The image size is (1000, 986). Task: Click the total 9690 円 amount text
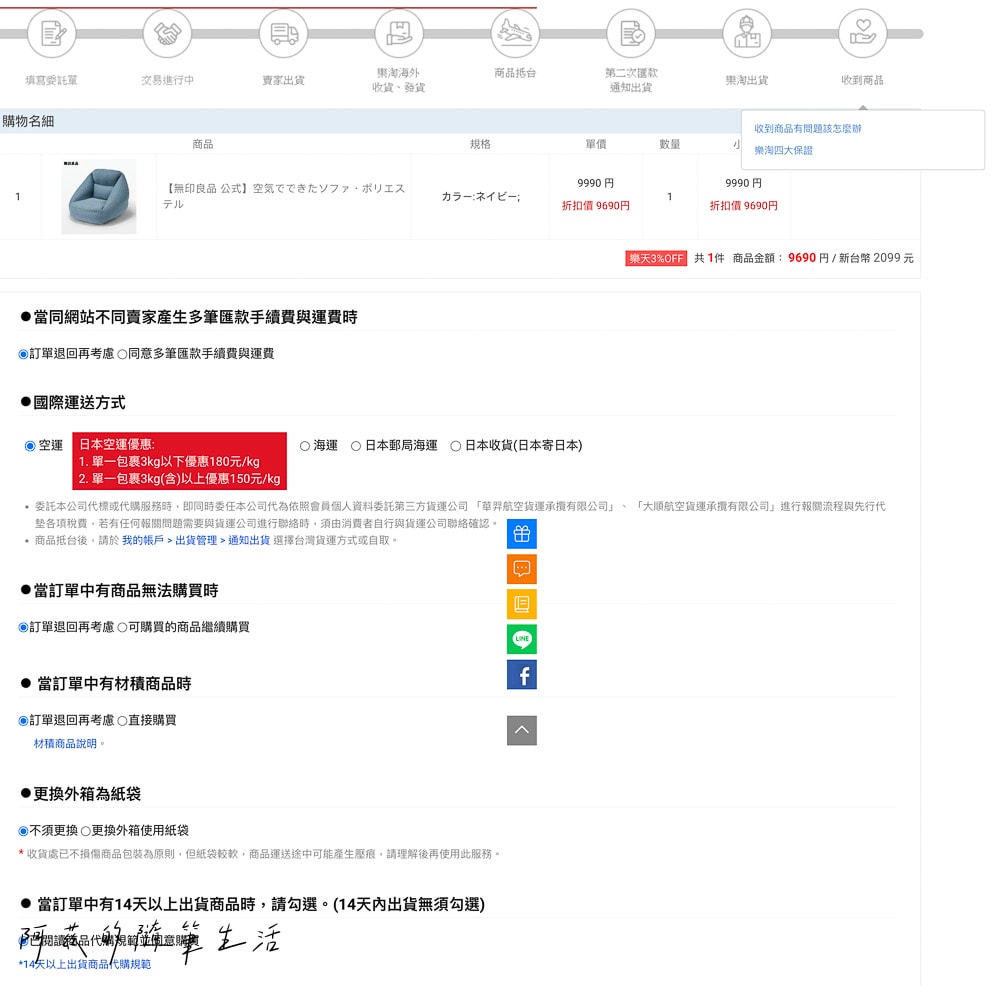[x=808, y=258]
